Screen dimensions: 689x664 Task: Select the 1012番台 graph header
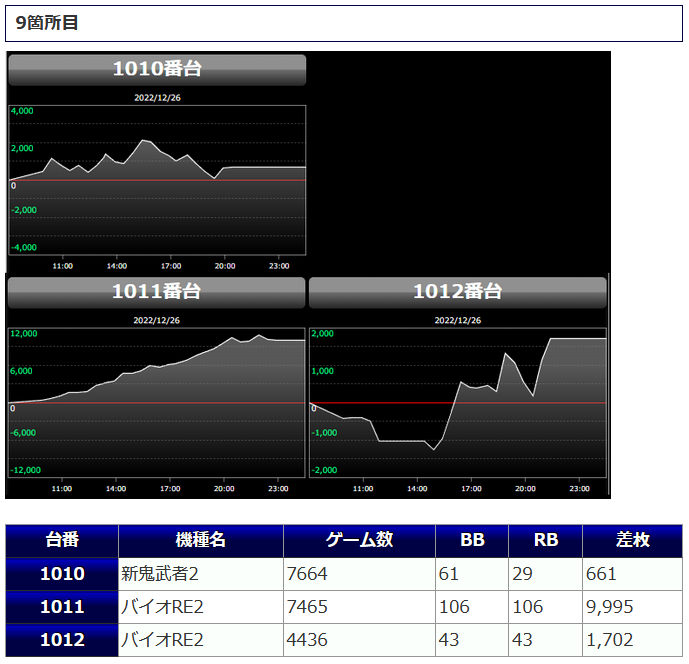tap(457, 293)
